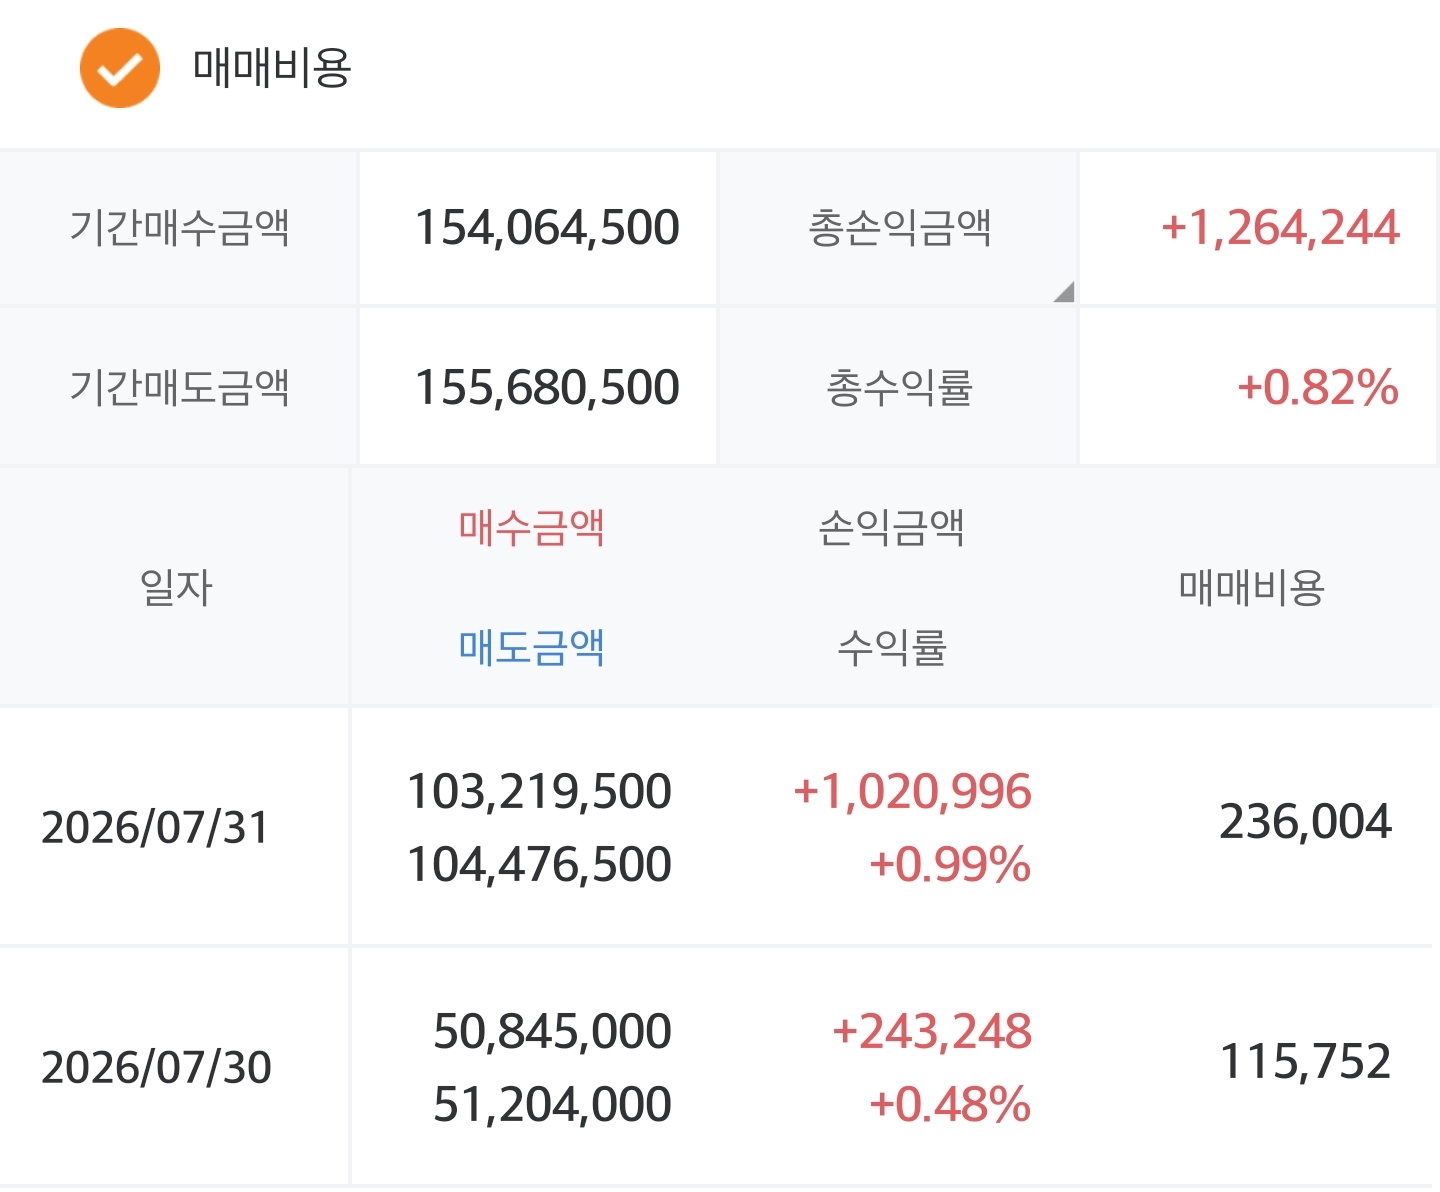Image resolution: width=1440 pixels, height=1192 pixels.
Task: Expand the 총손익금액 corner triangle
Action: coord(1064,291)
